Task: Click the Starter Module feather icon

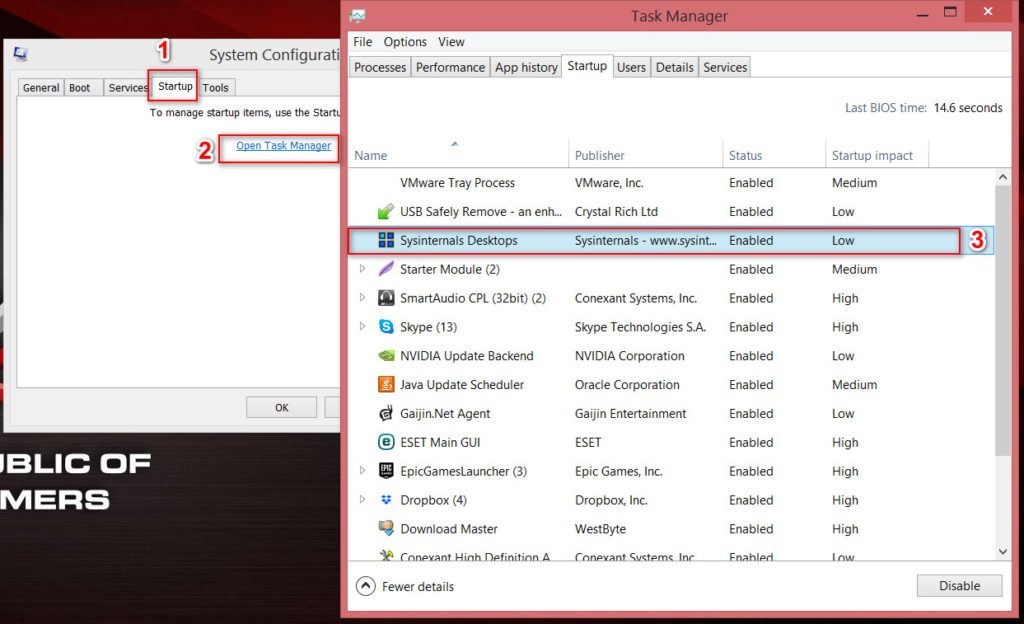Action: tap(386, 269)
